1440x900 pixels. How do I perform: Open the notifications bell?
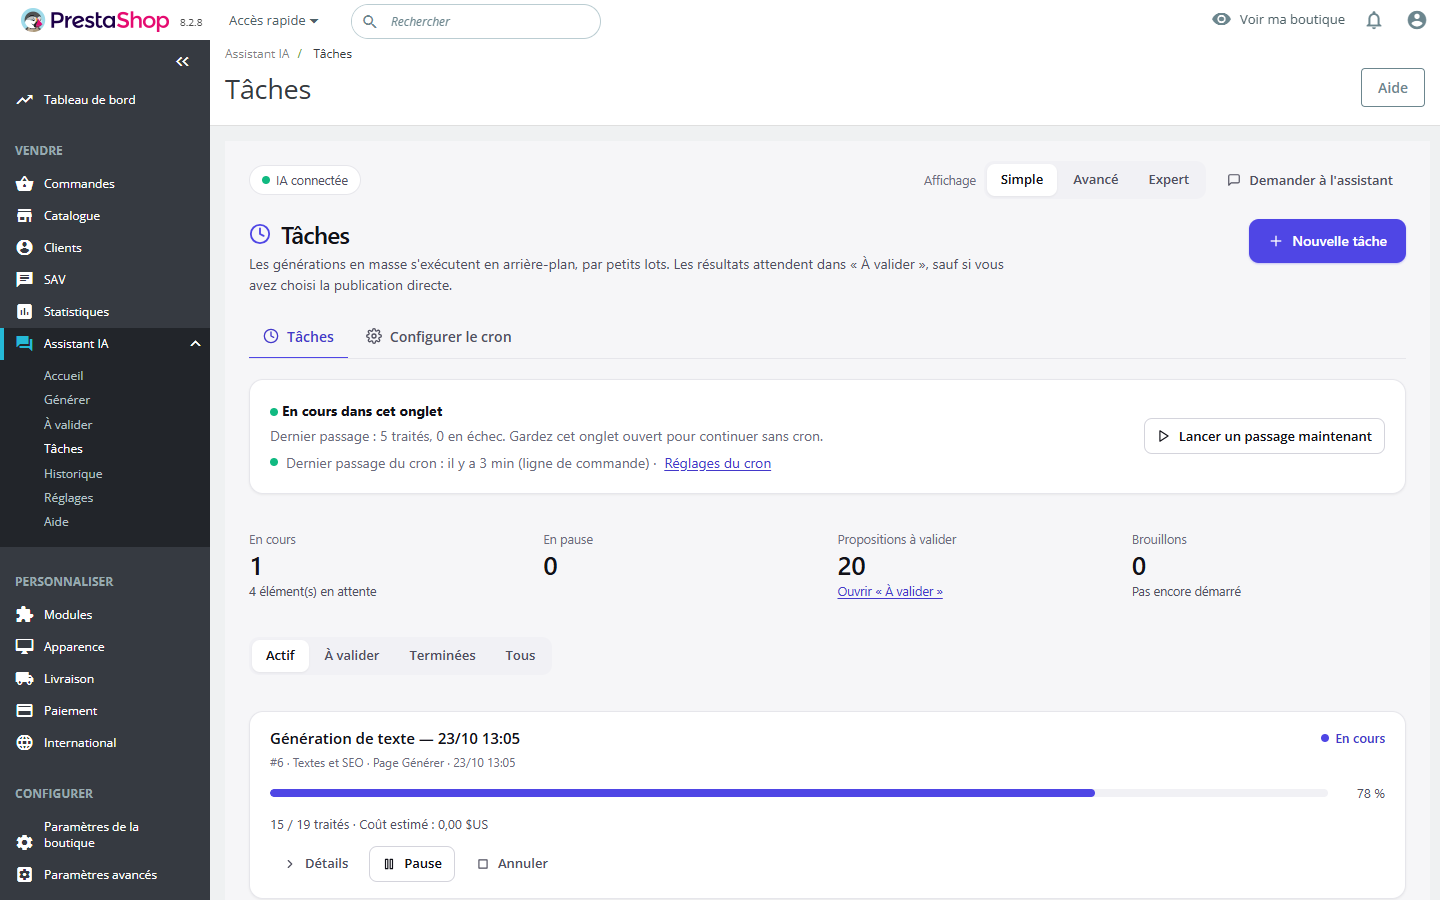(1374, 20)
